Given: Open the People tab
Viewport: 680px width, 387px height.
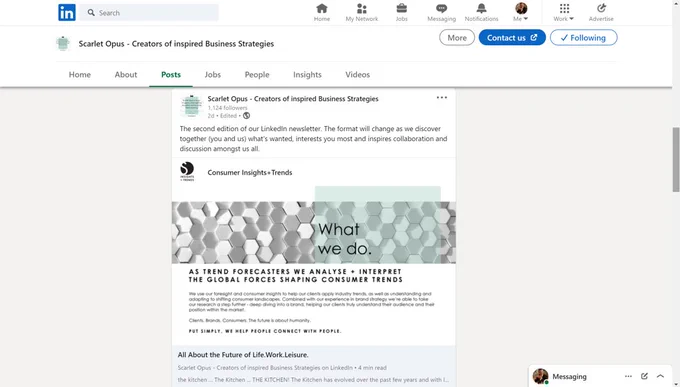Looking at the screenshot, I should coord(257,75).
